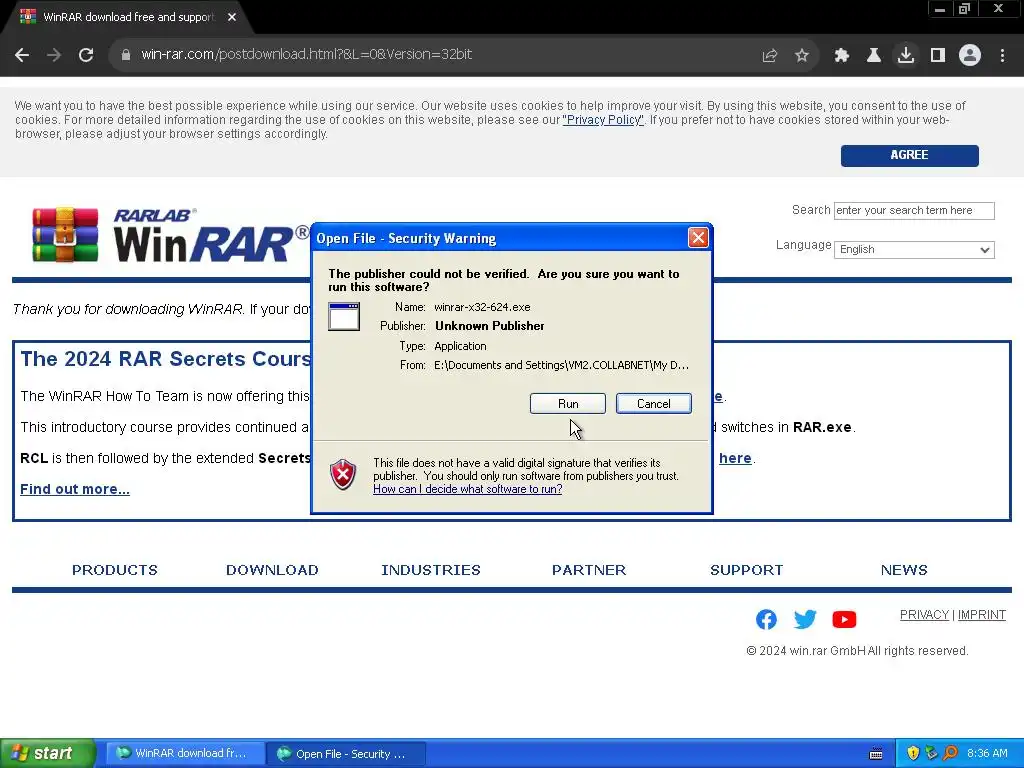Click the 8:36 AM clock

(x=987, y=754)
